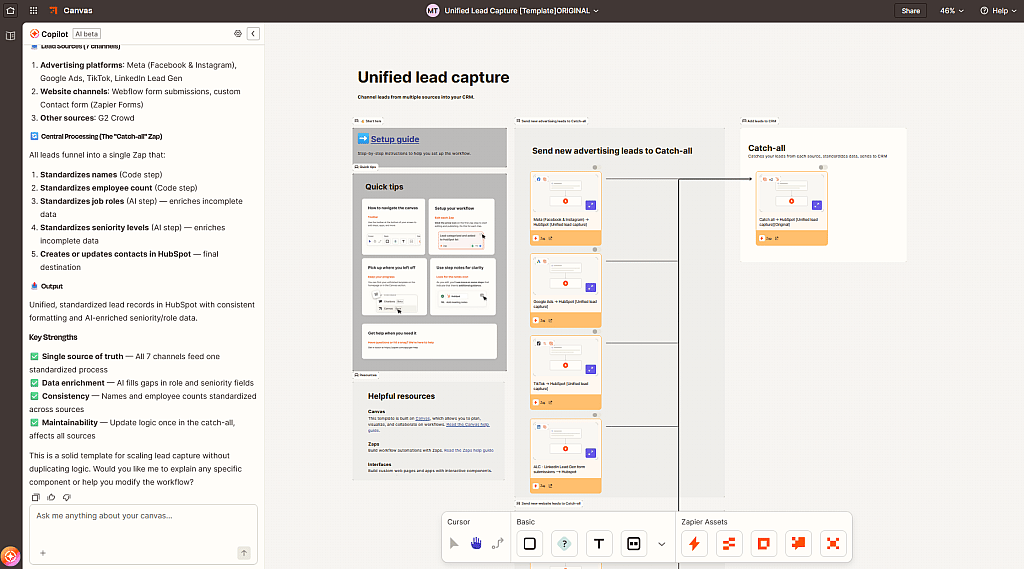
Task: Select the connector path tool
Action: click(498, 544)
